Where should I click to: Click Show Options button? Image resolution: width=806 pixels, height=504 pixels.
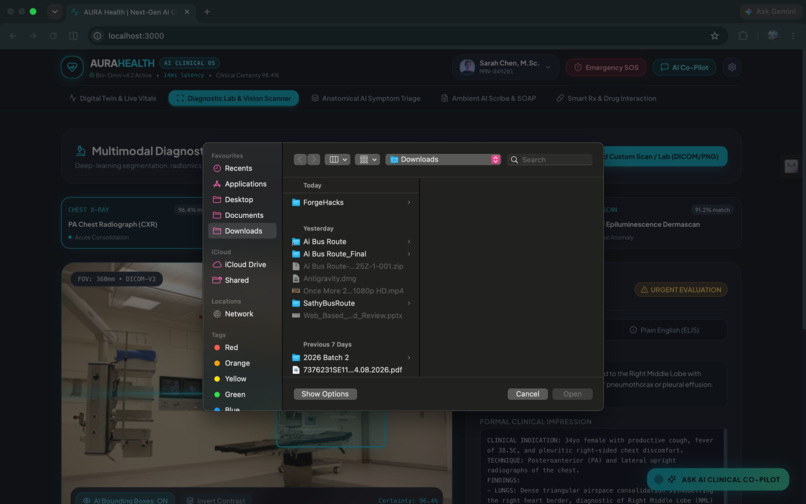[x=325, y=394]
